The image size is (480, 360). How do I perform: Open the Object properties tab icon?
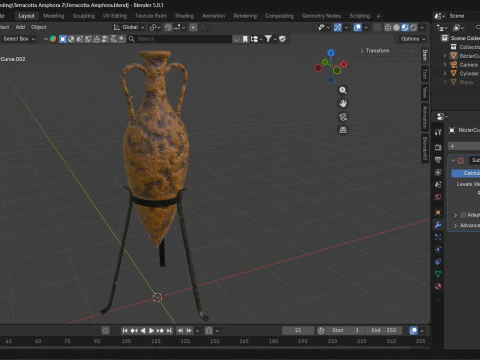pos(438,212)
